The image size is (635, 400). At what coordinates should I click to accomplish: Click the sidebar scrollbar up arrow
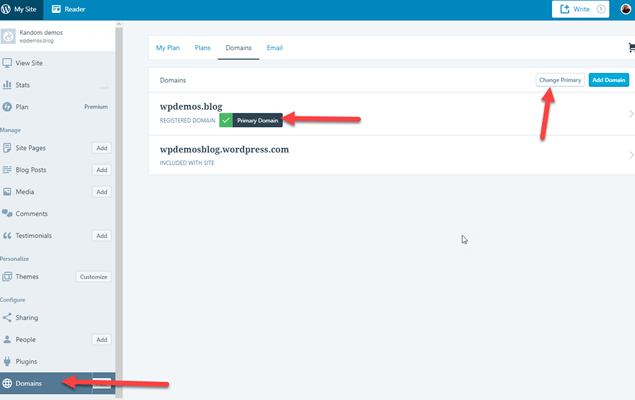click(x=119, y=24)
